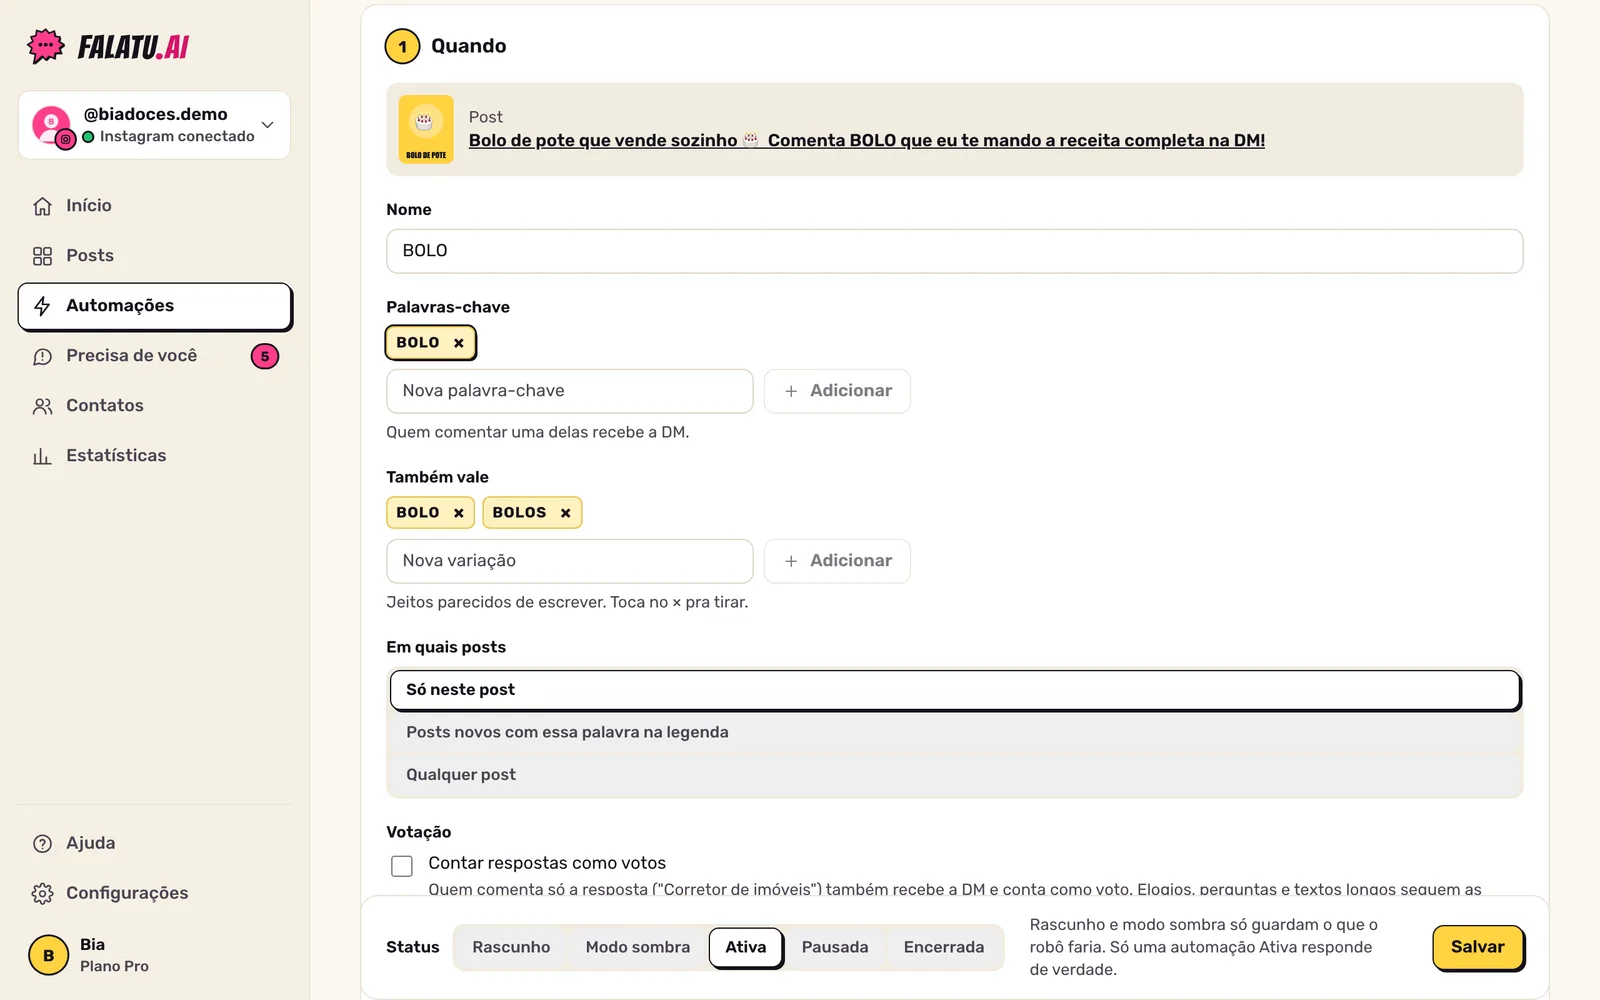Open Estatísticas bar chart icon
The height and width of the screenshot is (1000, 1600).
point(42,456)
